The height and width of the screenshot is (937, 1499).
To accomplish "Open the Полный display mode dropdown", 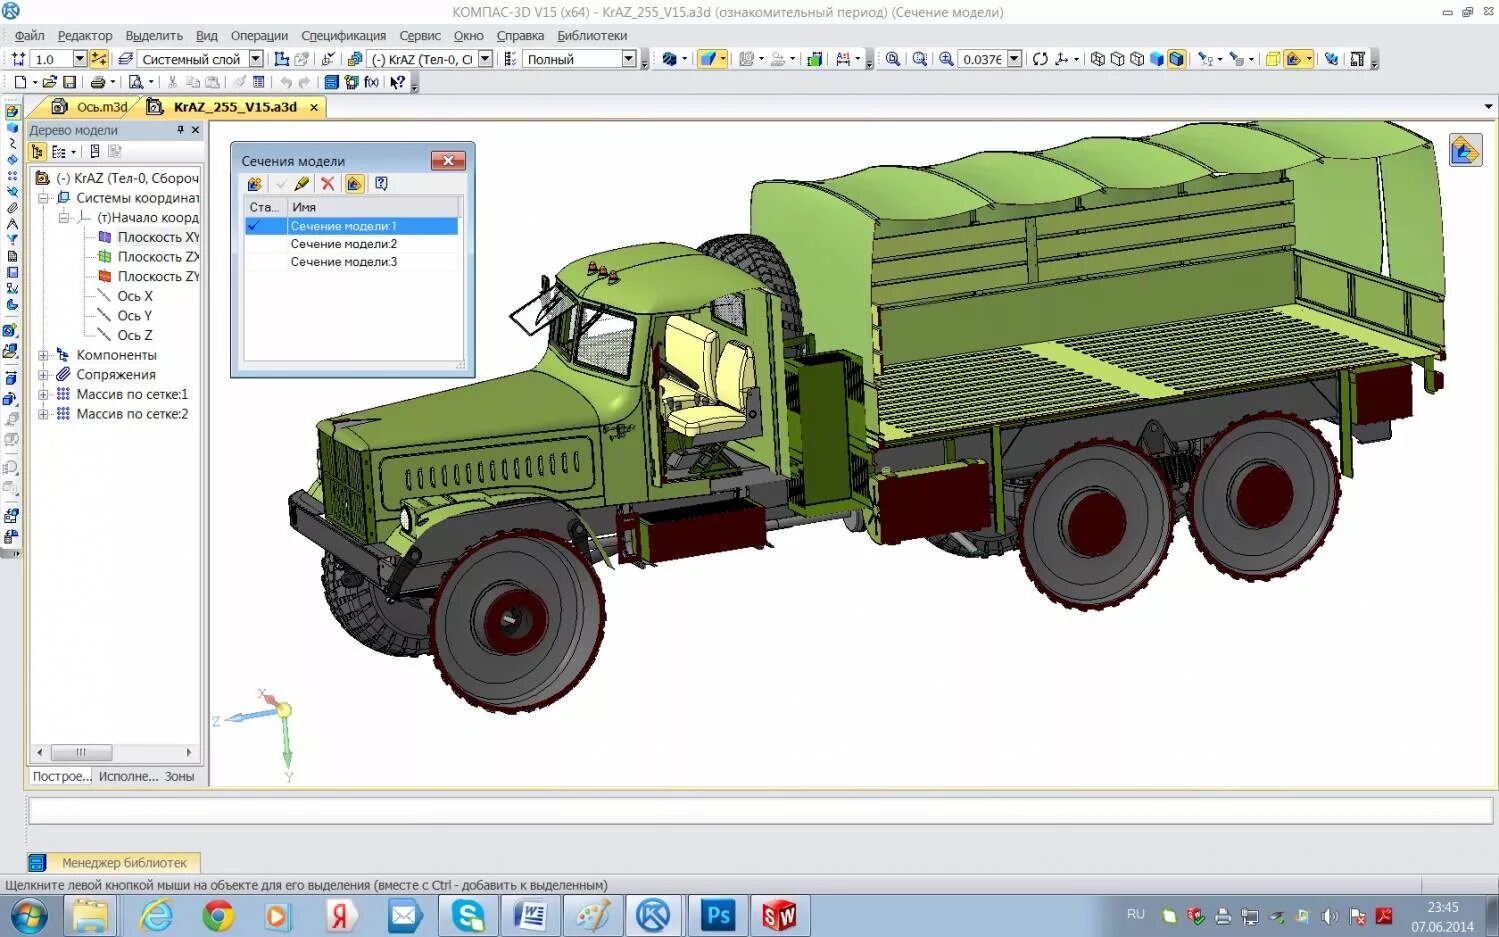I will tap(629, 59).
